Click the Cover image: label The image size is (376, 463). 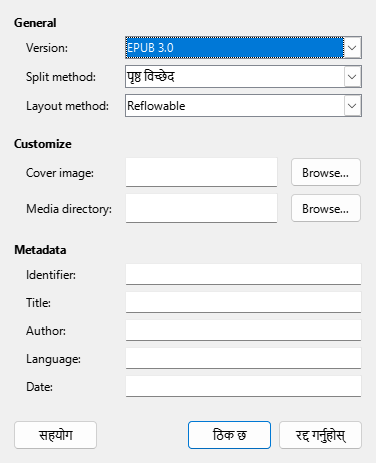pyautogui.click(x=60, y=173)
